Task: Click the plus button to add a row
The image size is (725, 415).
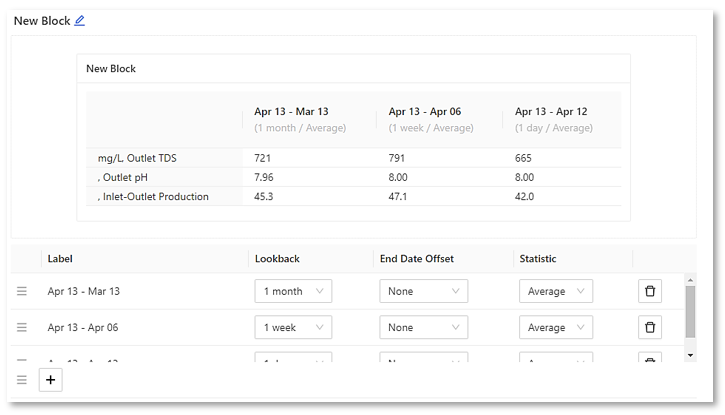Action: pyautogui.click(x=51, y=380)
